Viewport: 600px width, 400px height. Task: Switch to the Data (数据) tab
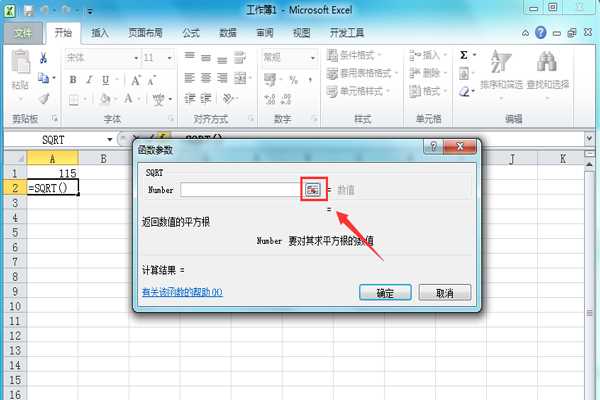point(228,33)
